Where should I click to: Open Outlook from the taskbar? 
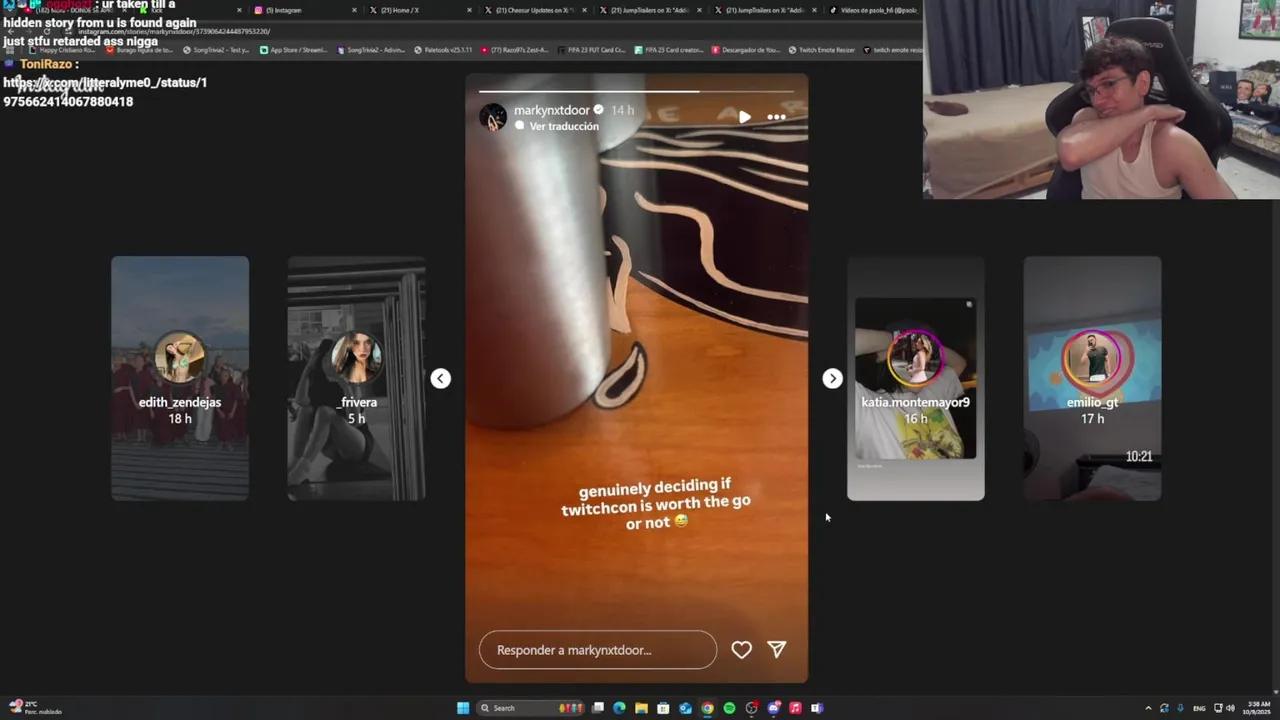click(x=685, y=708)
